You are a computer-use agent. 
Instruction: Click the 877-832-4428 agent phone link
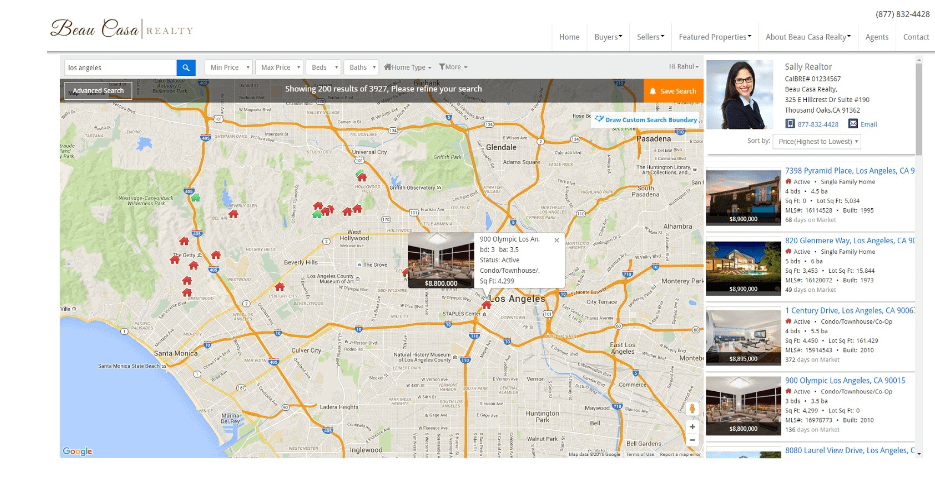[818, 125]
